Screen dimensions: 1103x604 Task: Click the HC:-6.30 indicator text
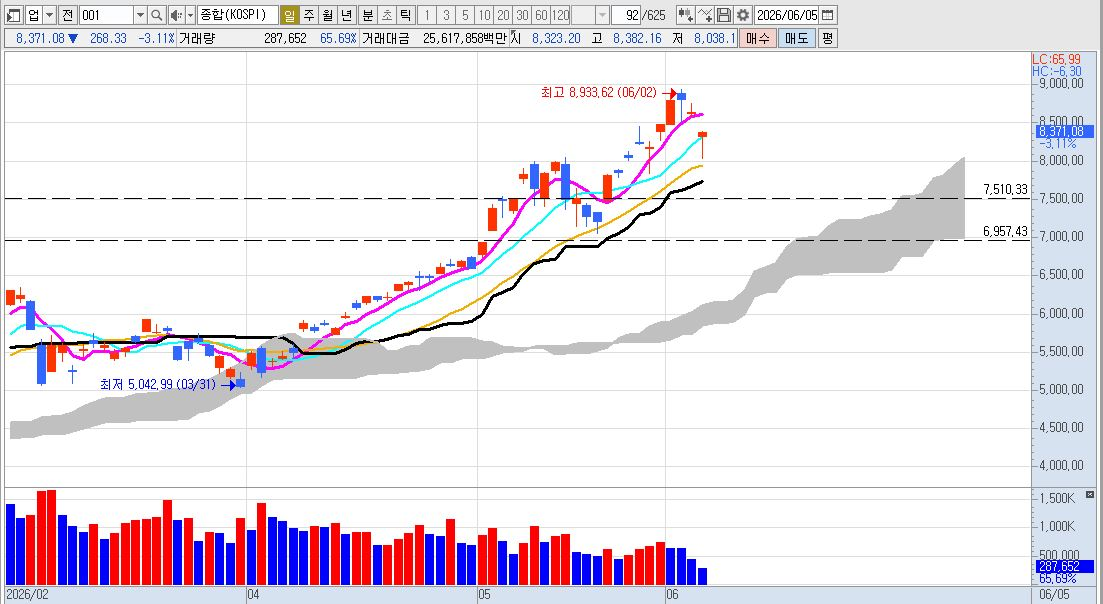(1056, 71)
